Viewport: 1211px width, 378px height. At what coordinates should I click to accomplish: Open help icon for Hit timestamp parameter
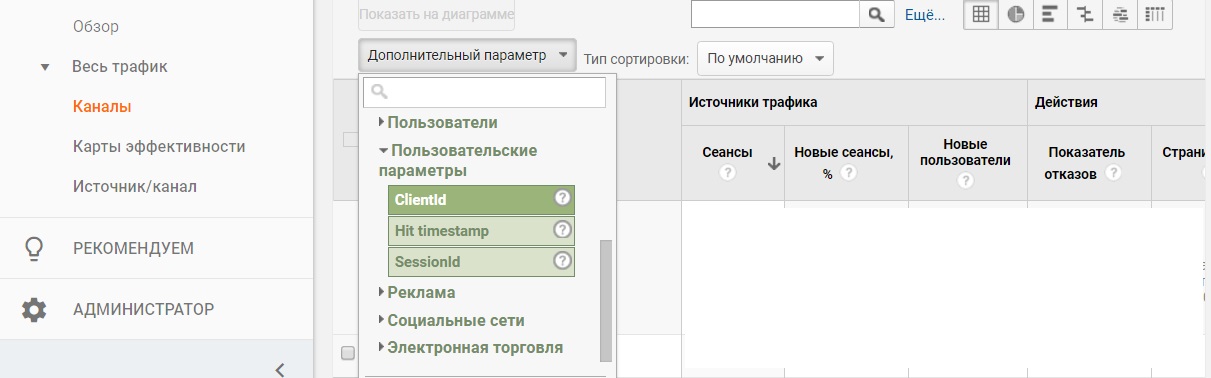point(563,230)
